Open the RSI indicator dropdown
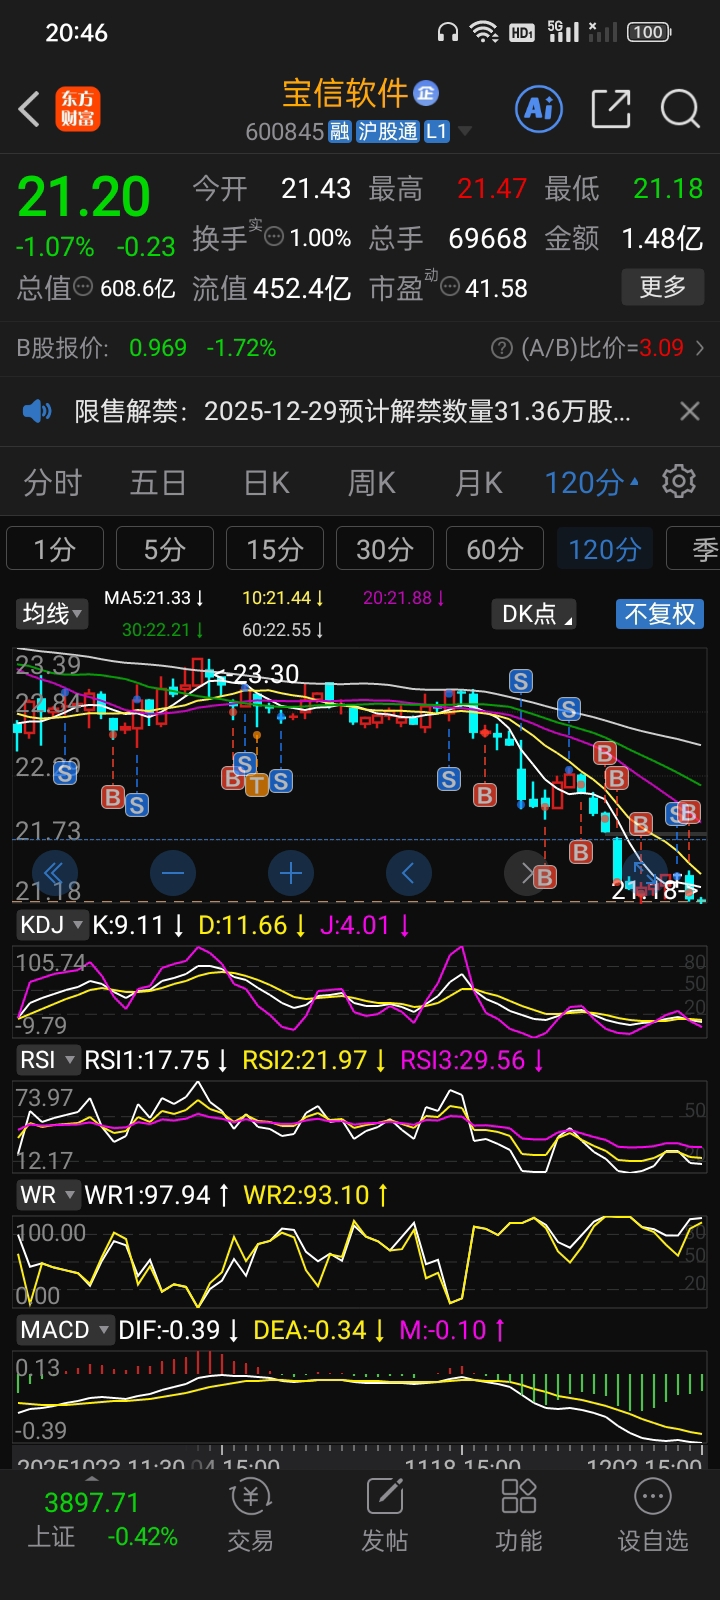This screenshot has width=720, height=1600. pyautogui.click(x=47, y=1060)
